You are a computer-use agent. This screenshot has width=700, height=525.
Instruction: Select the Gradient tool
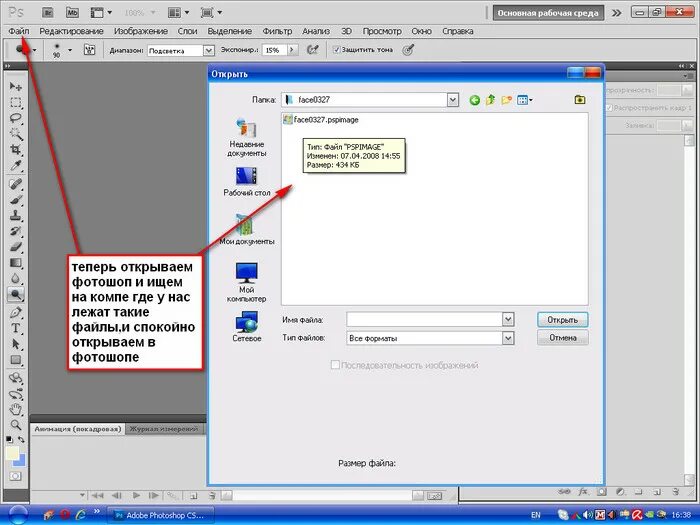coord(16,262)
